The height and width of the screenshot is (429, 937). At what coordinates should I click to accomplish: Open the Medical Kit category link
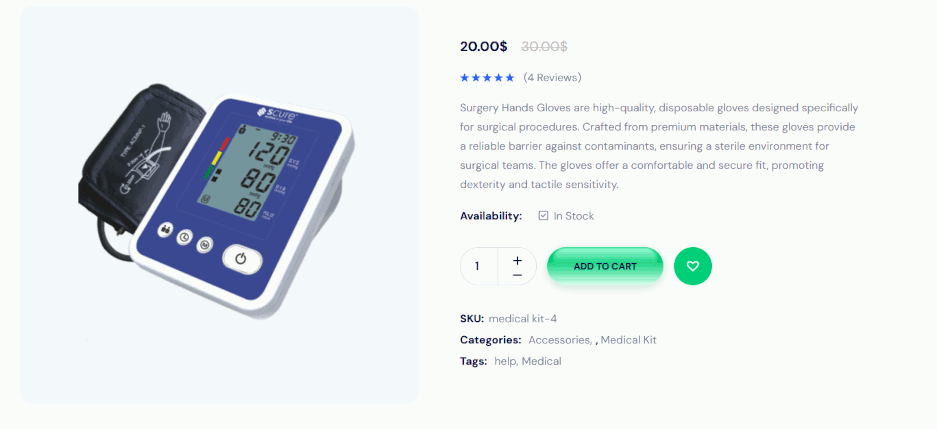click(628, 340)
